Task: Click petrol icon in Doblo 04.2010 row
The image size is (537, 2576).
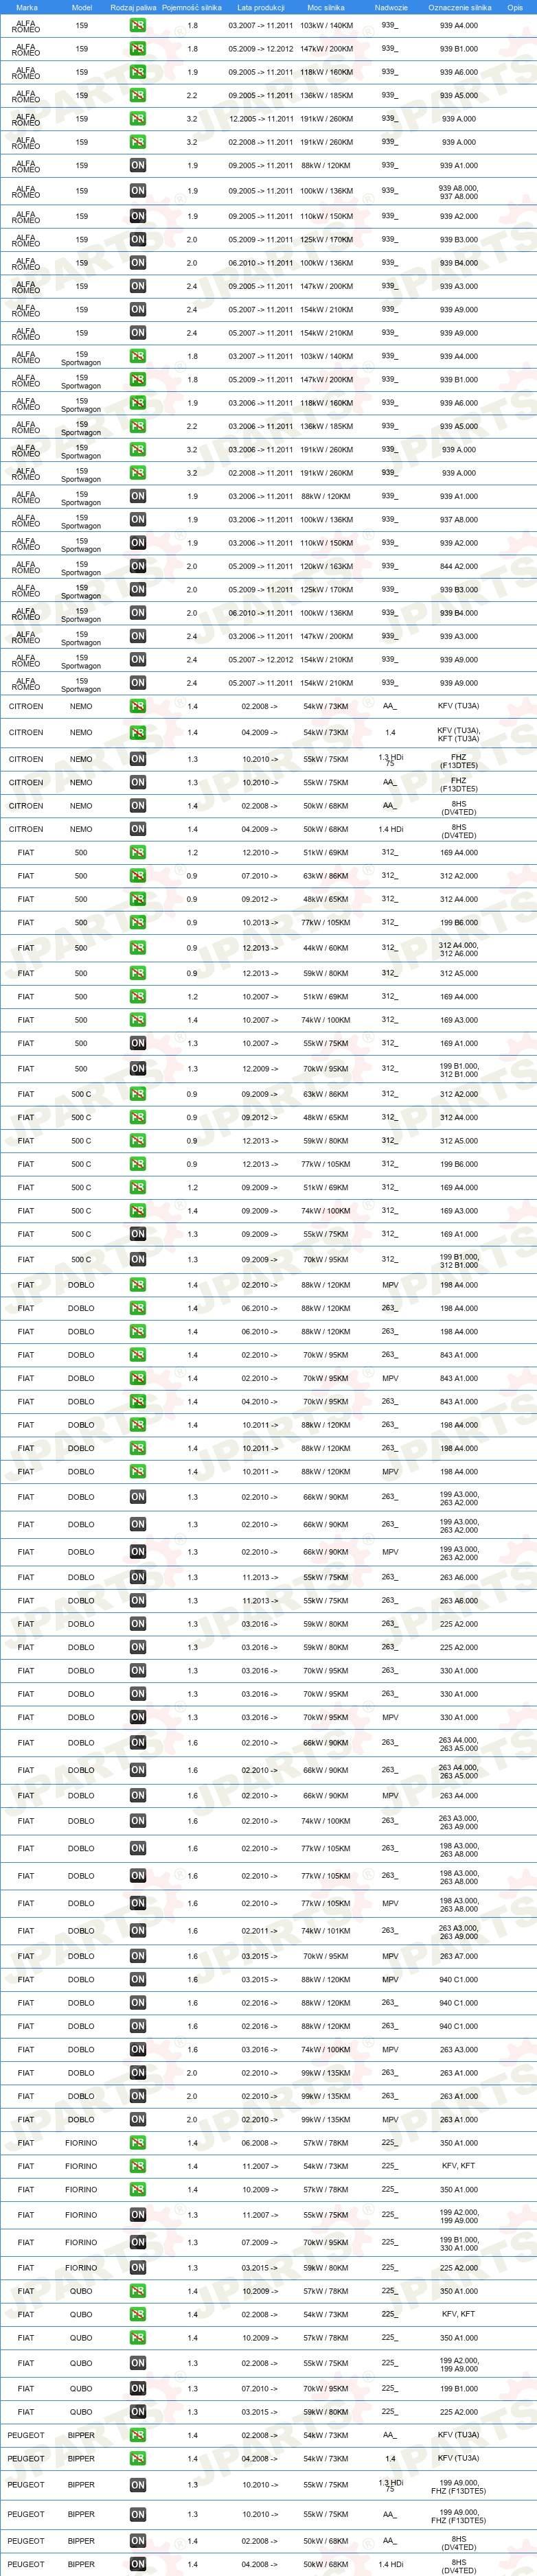Action: click(138, 1402)
